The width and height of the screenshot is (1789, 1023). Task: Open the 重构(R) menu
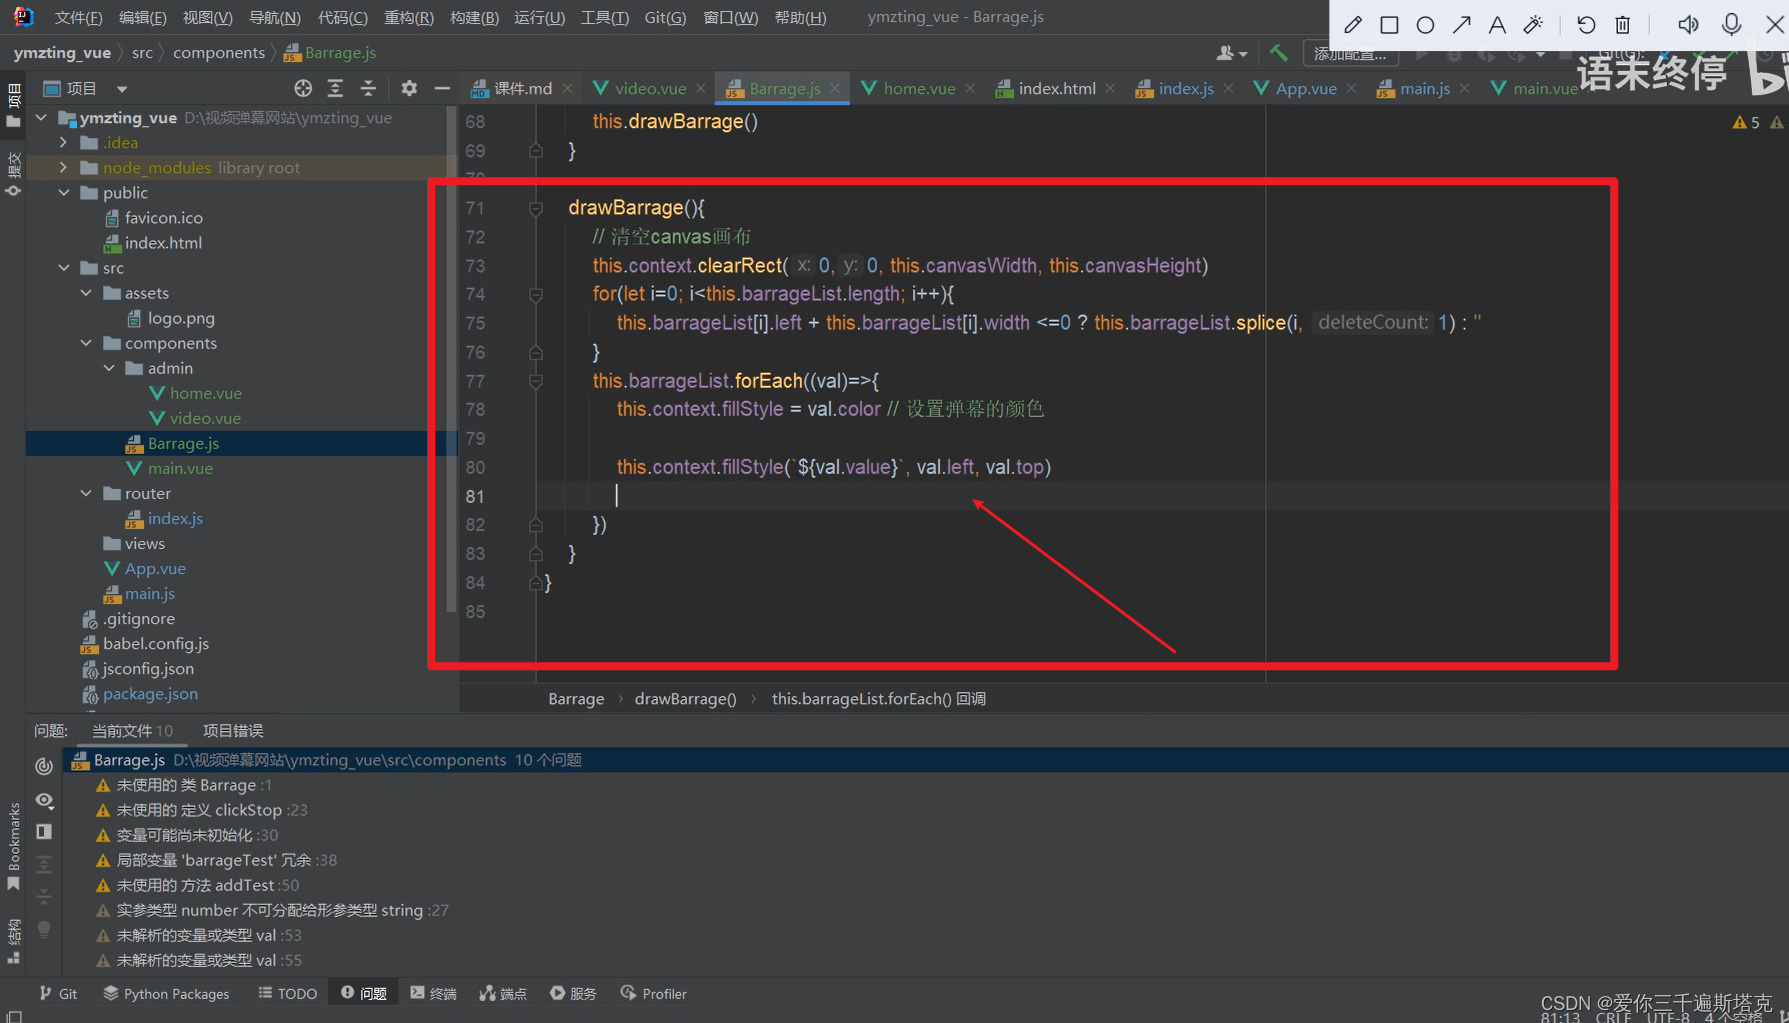pyautogui.click(x=408, y=17)
